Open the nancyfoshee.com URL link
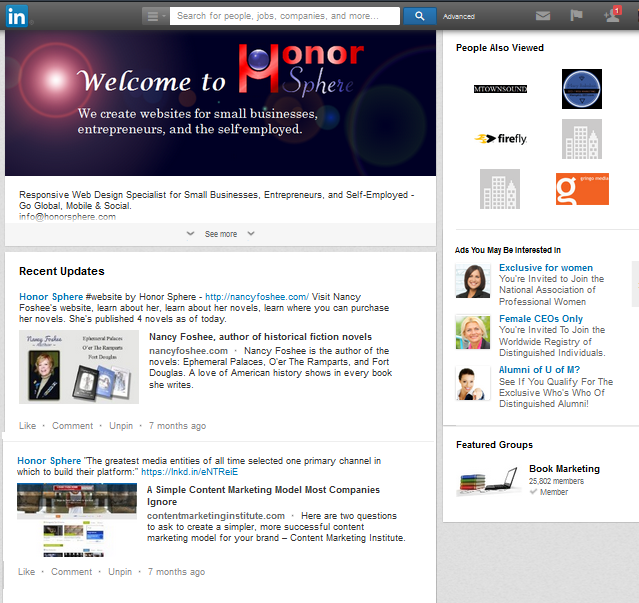This screenshot has width=639, height=603. tap(257, 297)
